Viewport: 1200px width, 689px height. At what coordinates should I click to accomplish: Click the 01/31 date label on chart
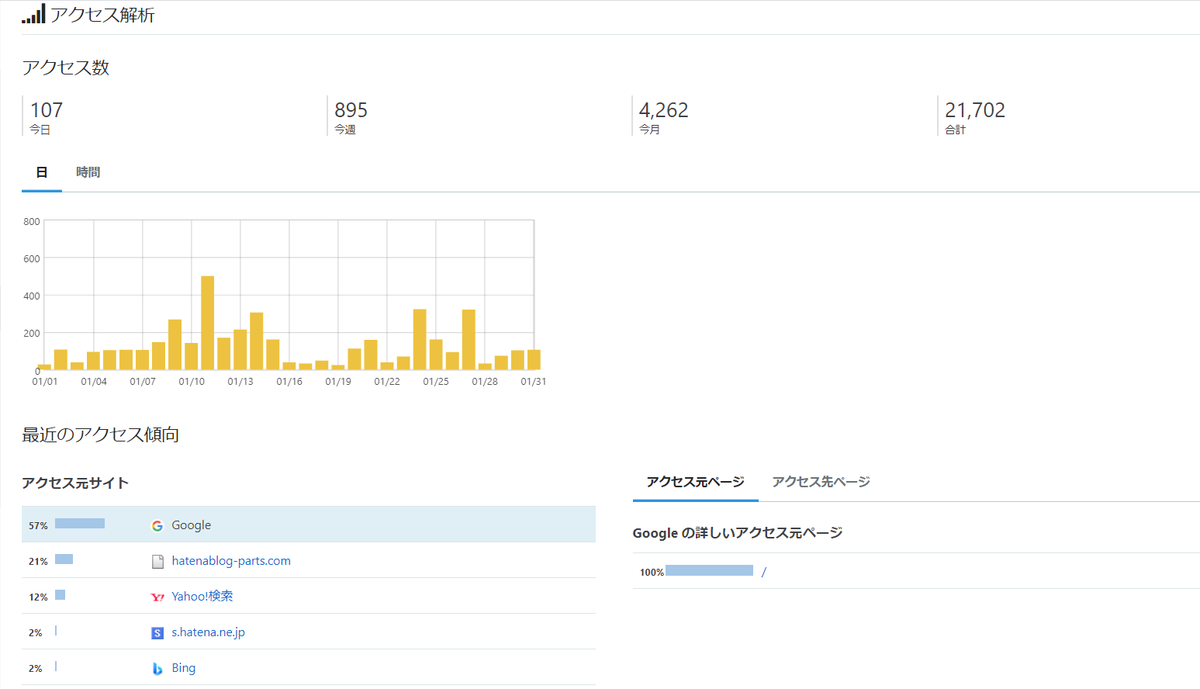pyautogui.click(x=533, y=381)
